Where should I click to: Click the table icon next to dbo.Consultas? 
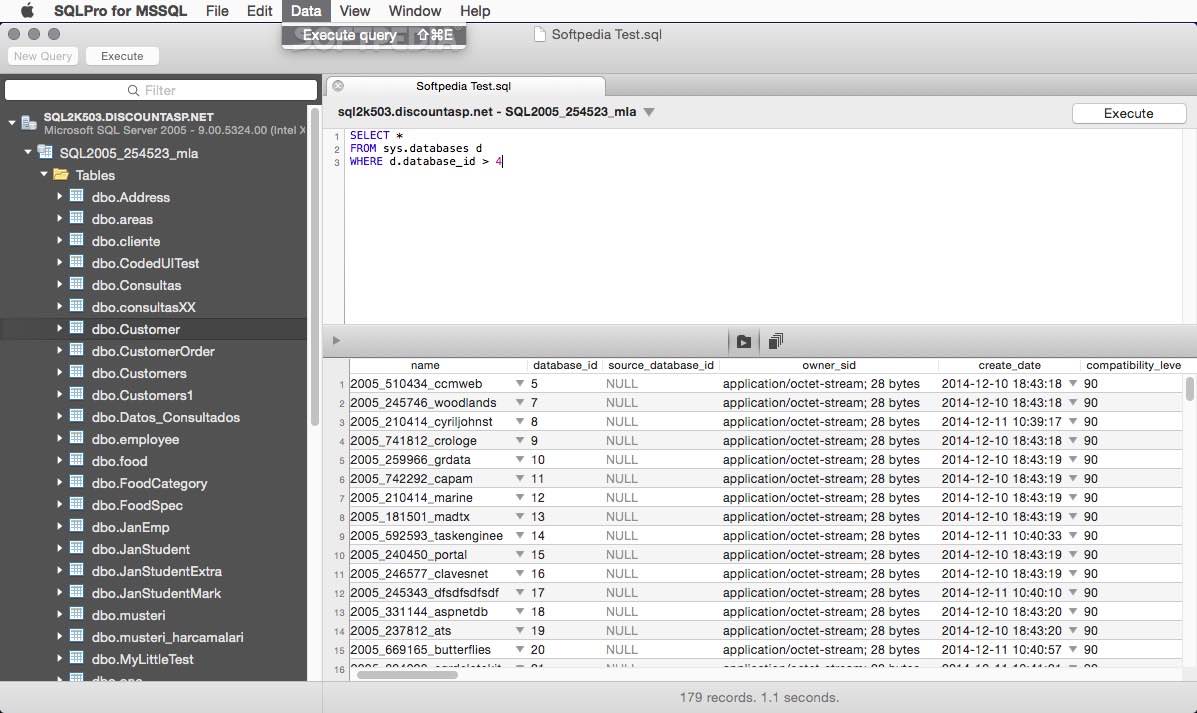click(76, 284)
